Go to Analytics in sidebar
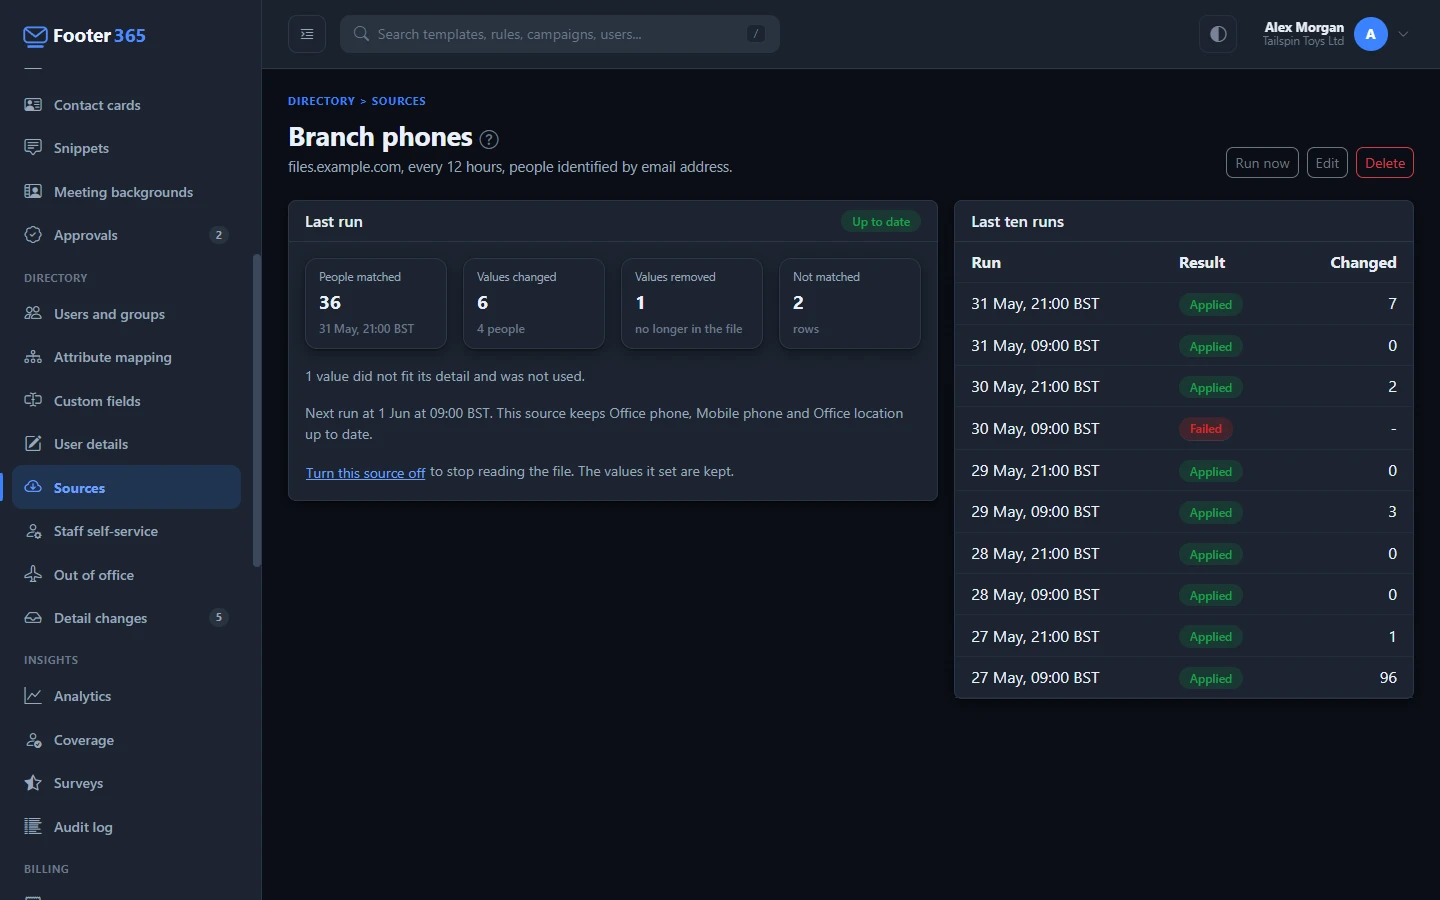 click(x=126, y=696)
